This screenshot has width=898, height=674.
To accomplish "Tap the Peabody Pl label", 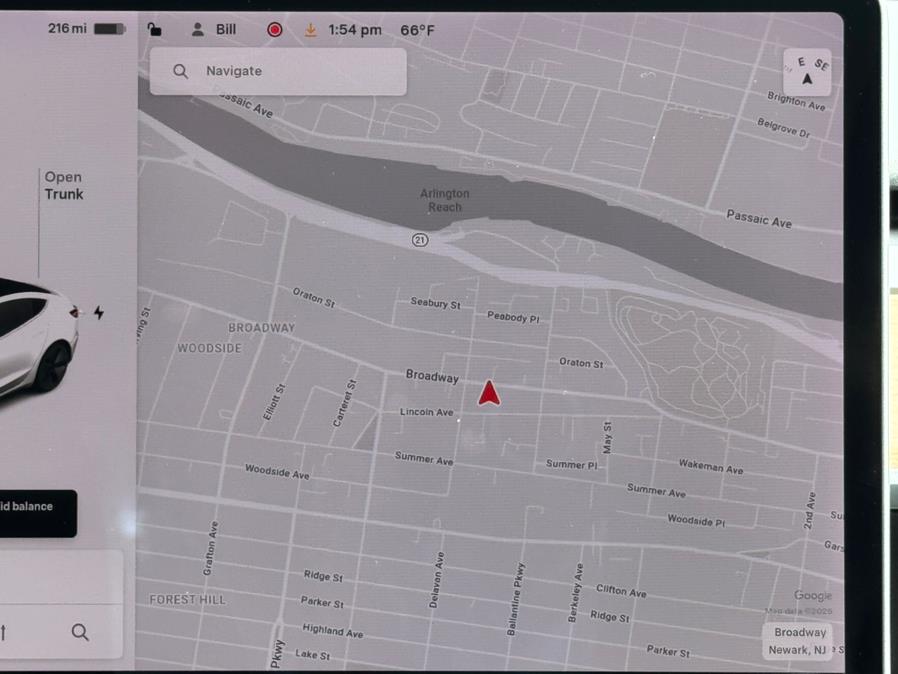I will (x=513, y=317).
